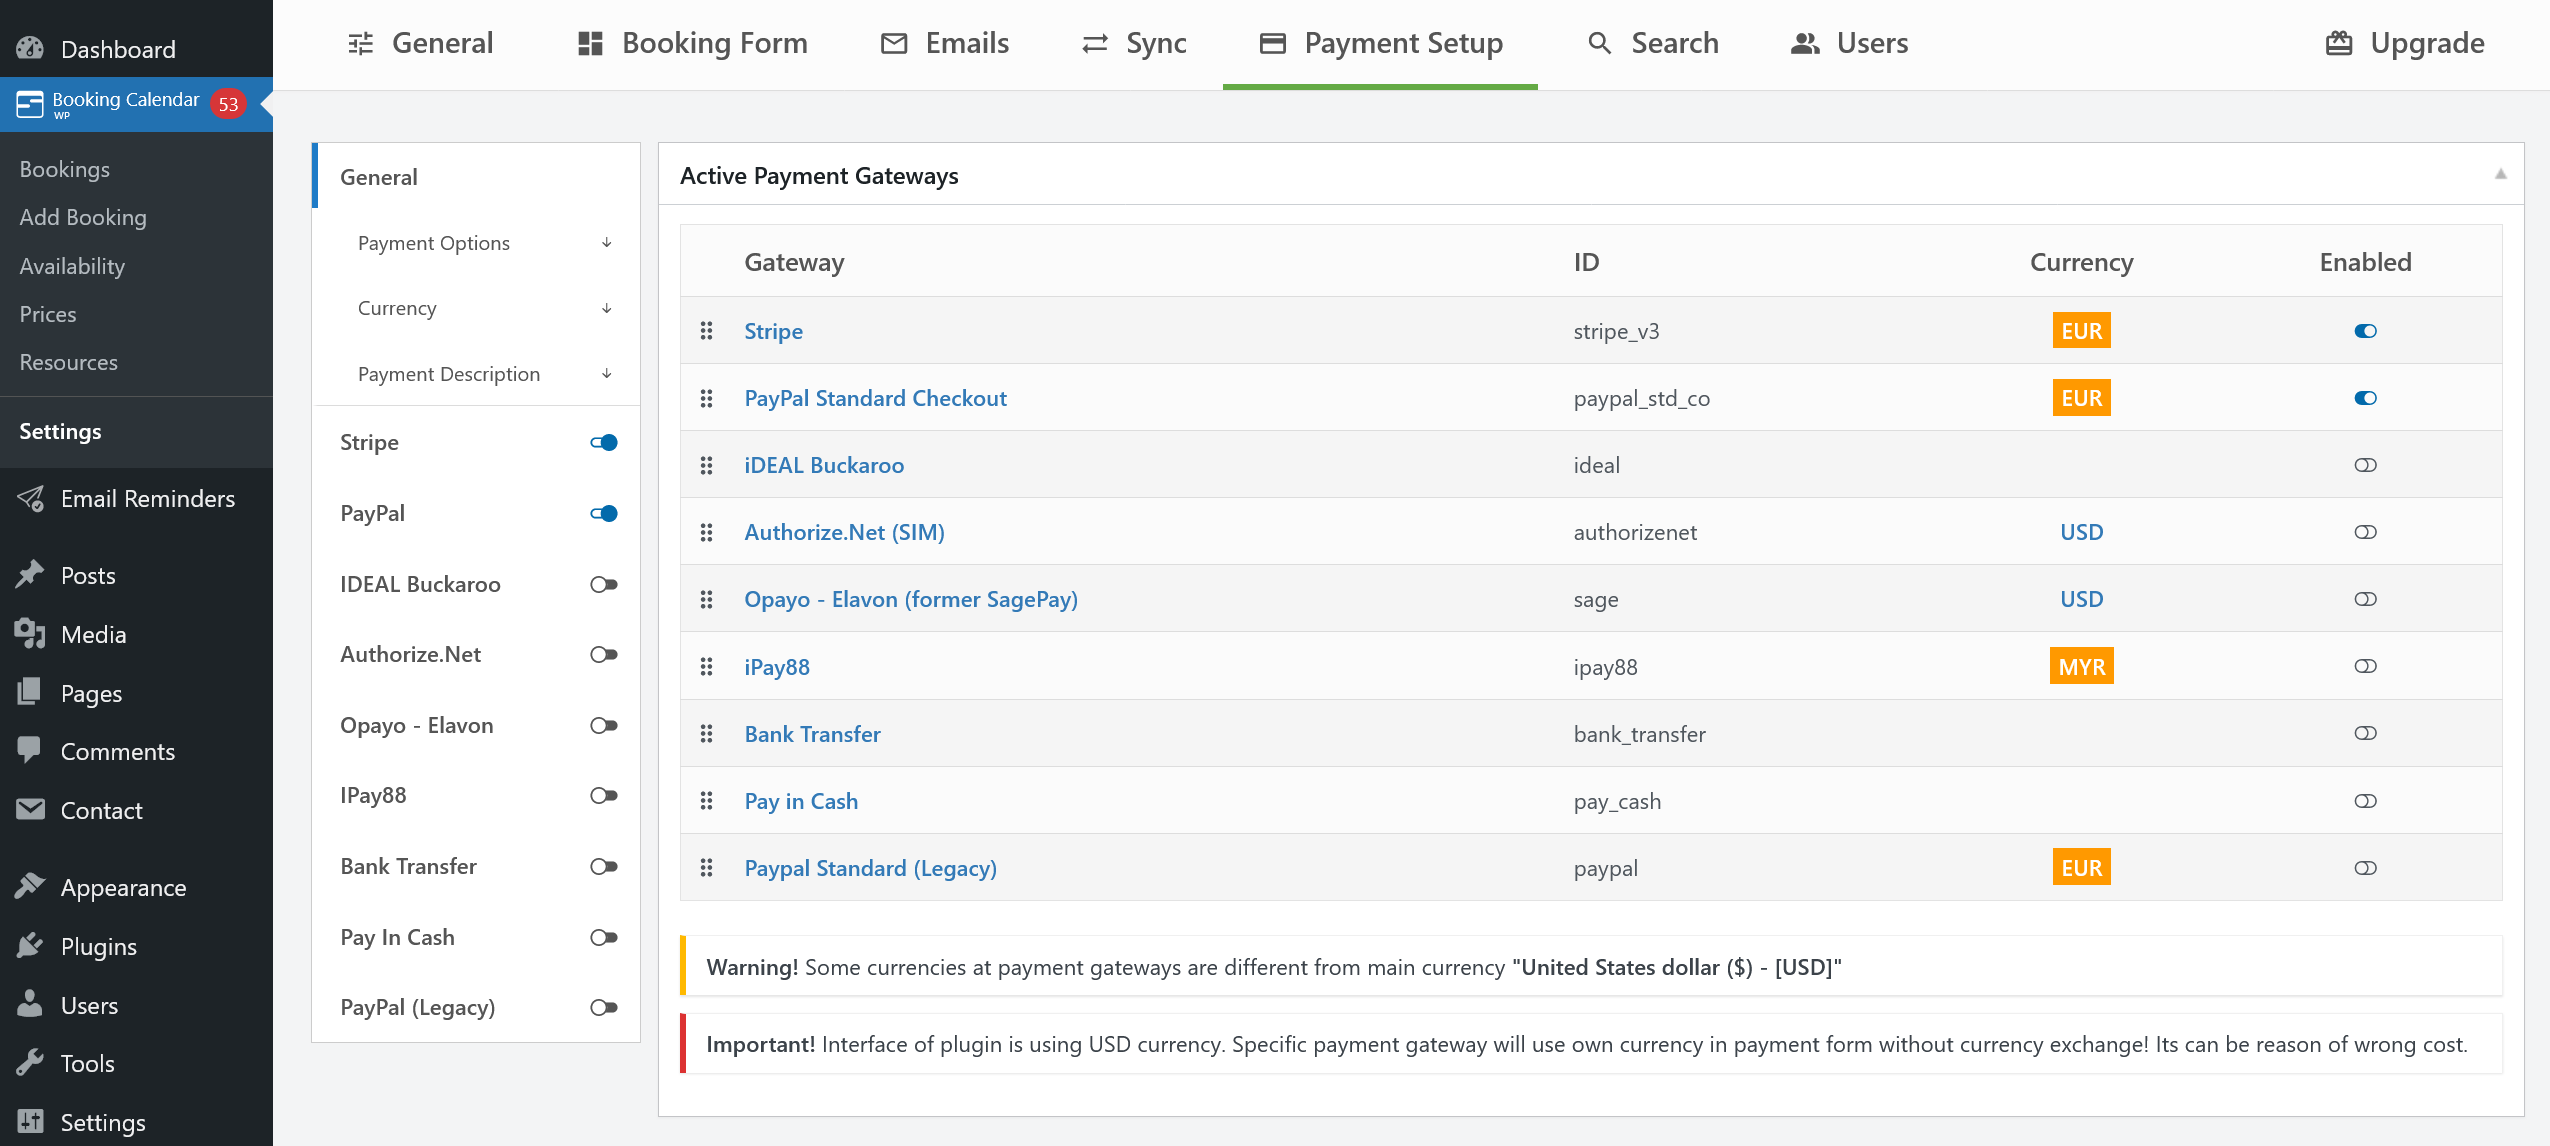Viewport: 2550px width, 1146px height.
Task: Click the EUR badge for Paypal Standard (Legacy)
Action: point(2081,868)
